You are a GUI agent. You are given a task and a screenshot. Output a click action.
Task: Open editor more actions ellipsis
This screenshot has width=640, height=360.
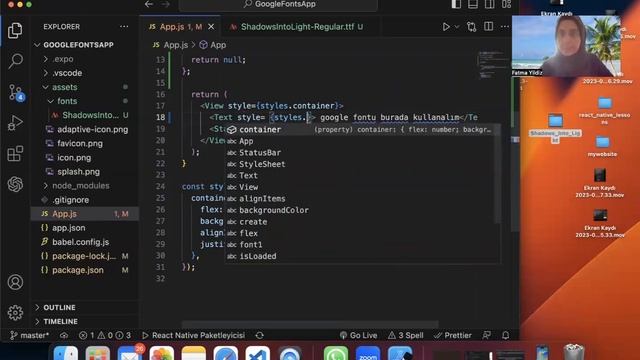(505, 27)
